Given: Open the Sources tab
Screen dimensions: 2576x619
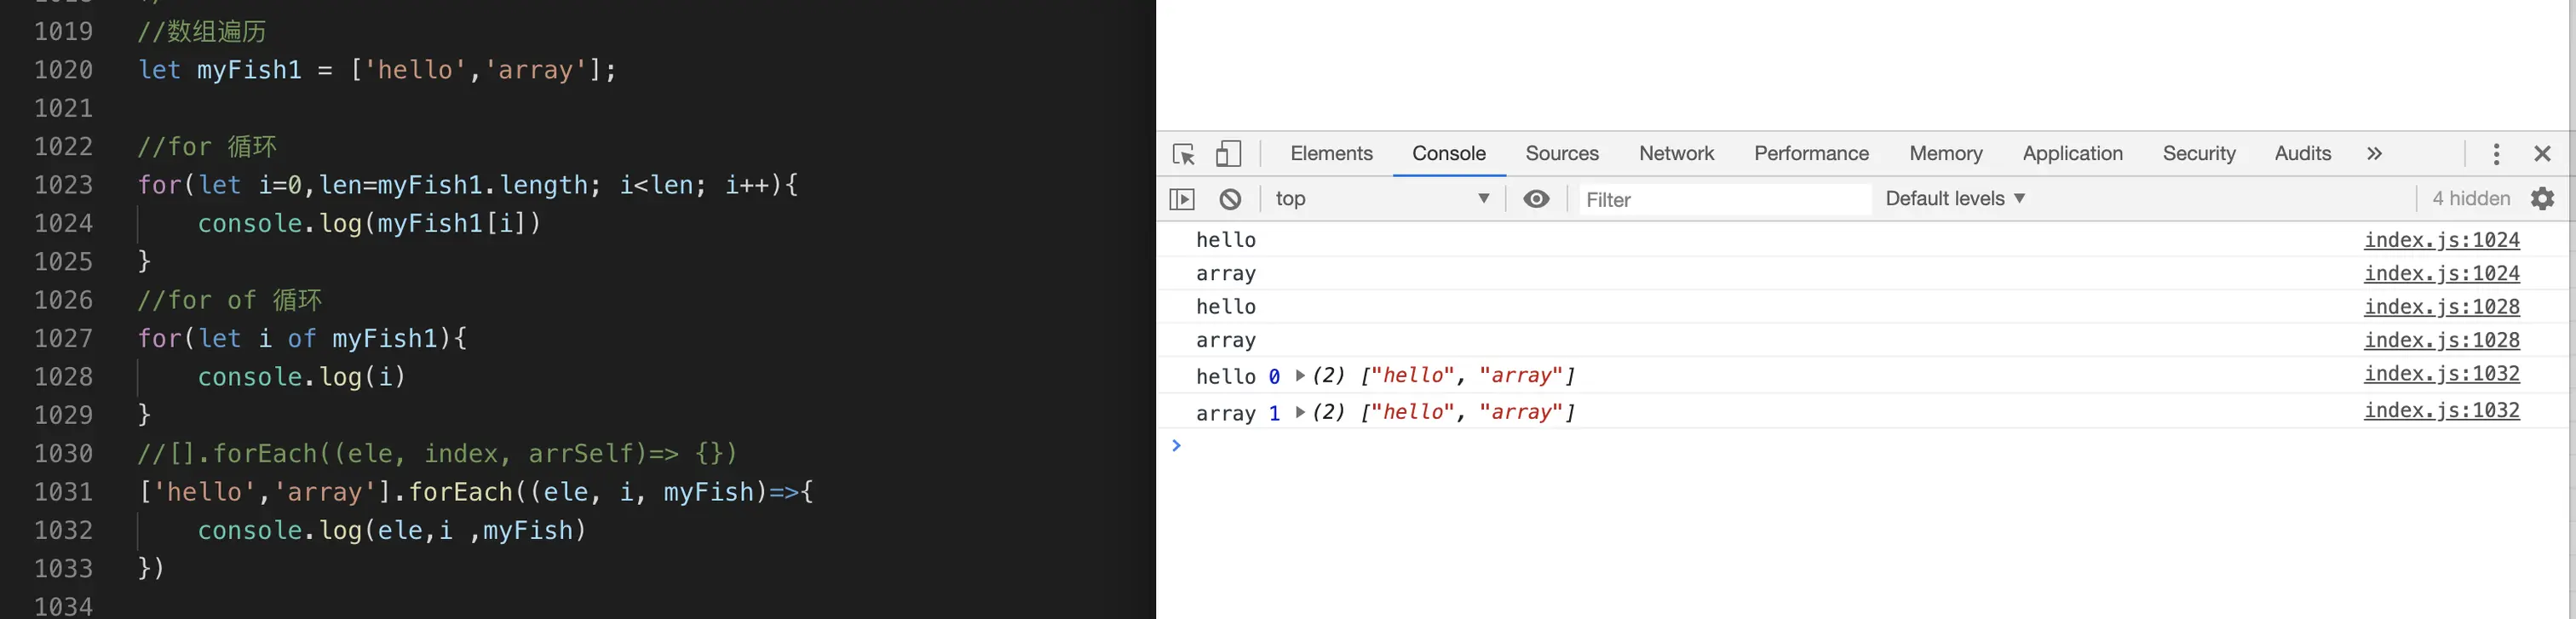Looking at the screenshot, I should pyautogui.click(x=1562, y=154).
